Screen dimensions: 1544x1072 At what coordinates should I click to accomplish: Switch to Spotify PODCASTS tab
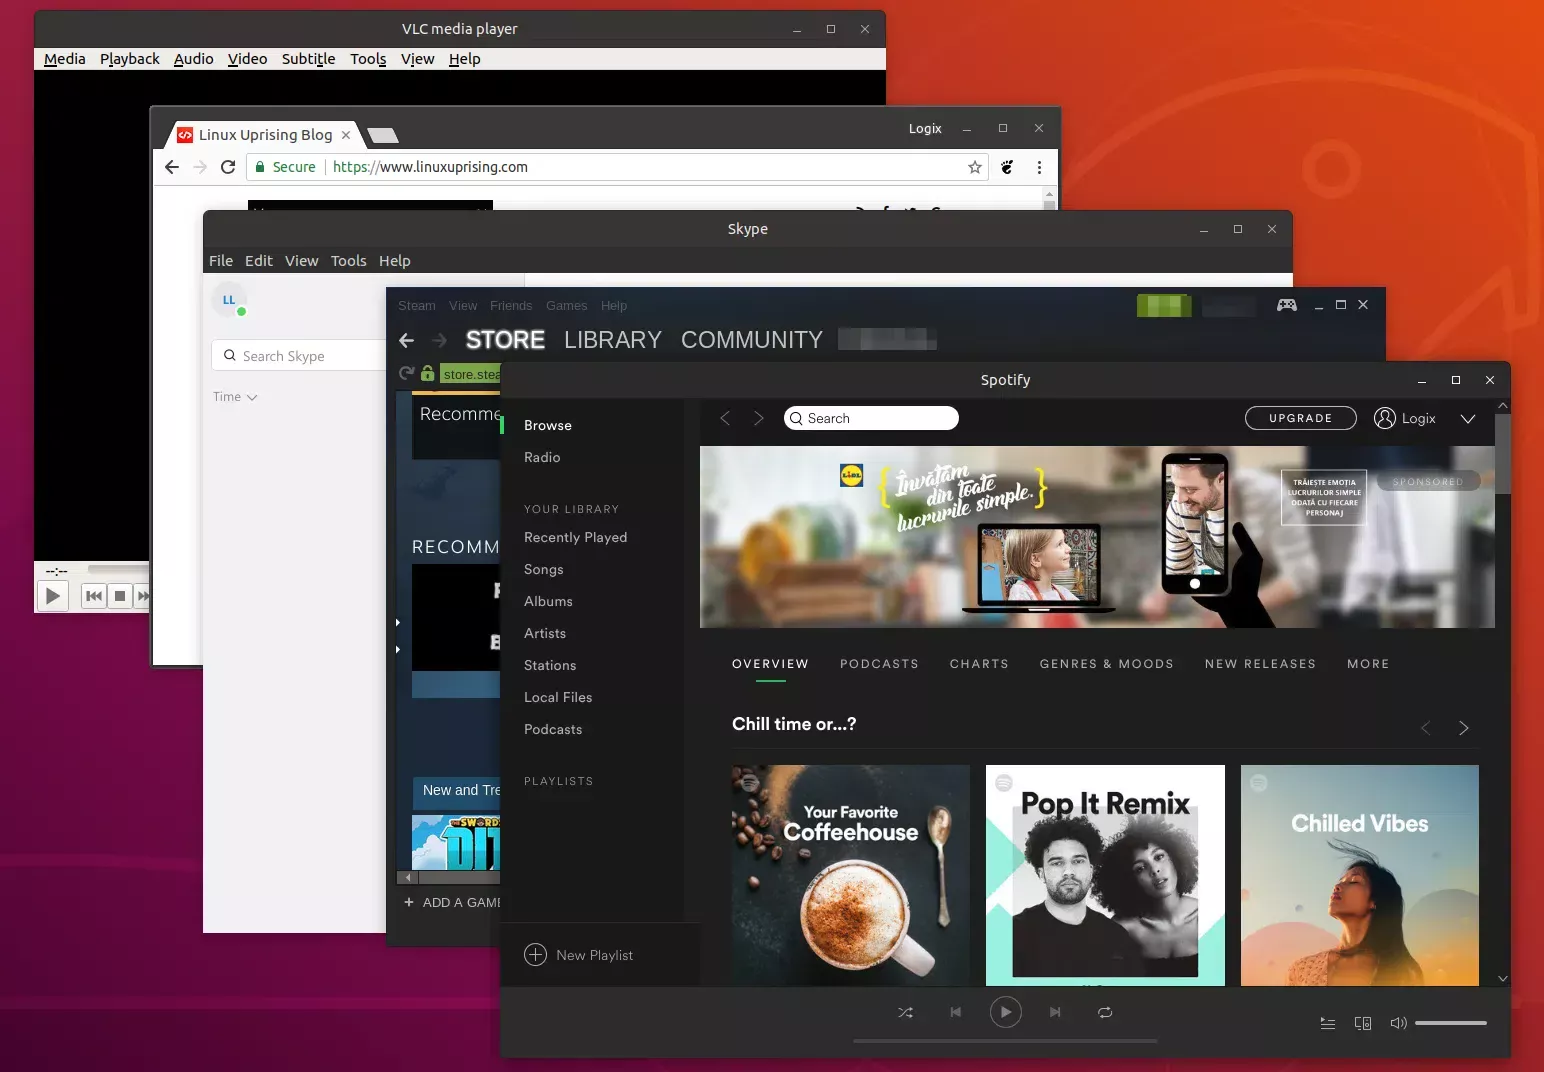click(879, 664)
